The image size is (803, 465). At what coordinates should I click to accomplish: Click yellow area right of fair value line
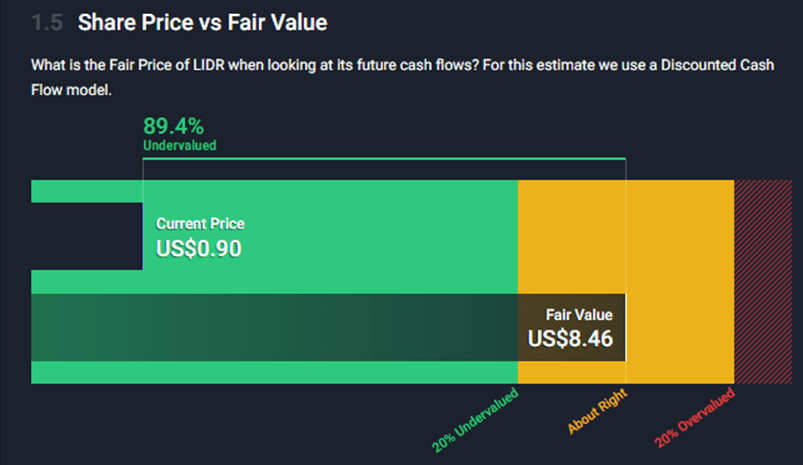tap(680, 282)
